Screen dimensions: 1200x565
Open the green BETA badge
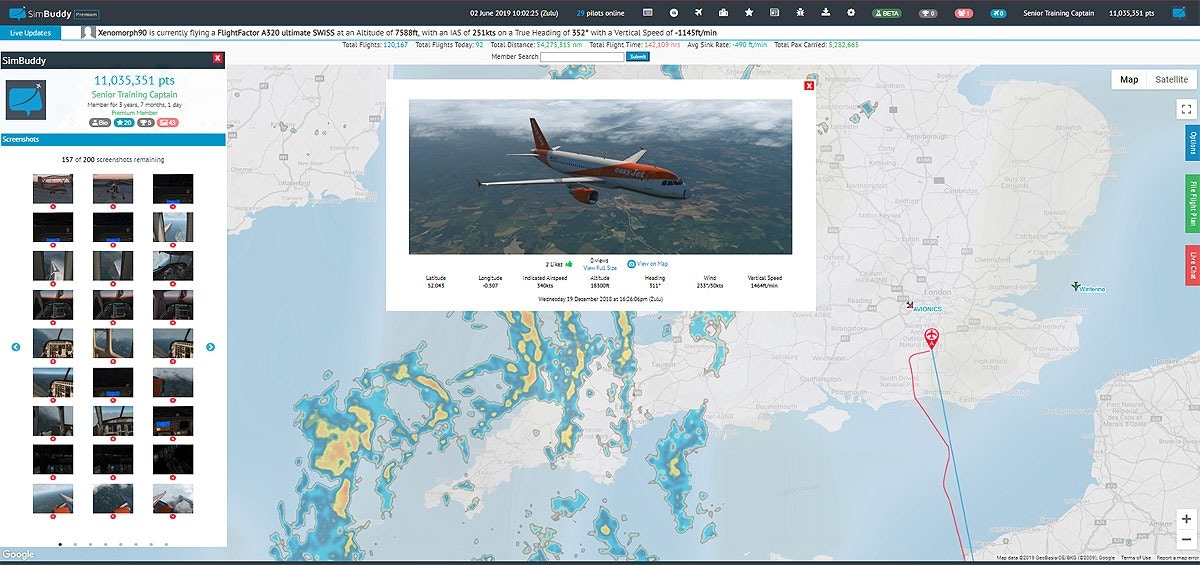click(x=887, y=13)
